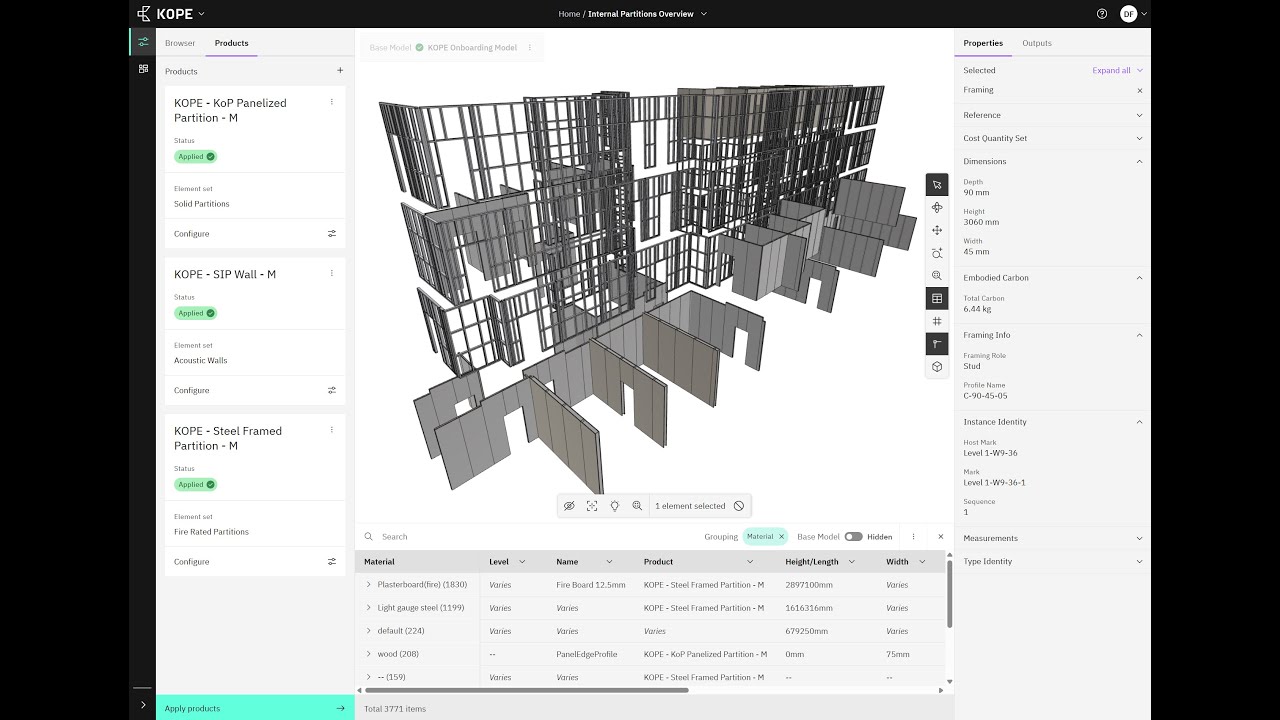The width and height of the screenshot is (1280, 720).
Task: Activate the pan move tool
Action: 937,230
